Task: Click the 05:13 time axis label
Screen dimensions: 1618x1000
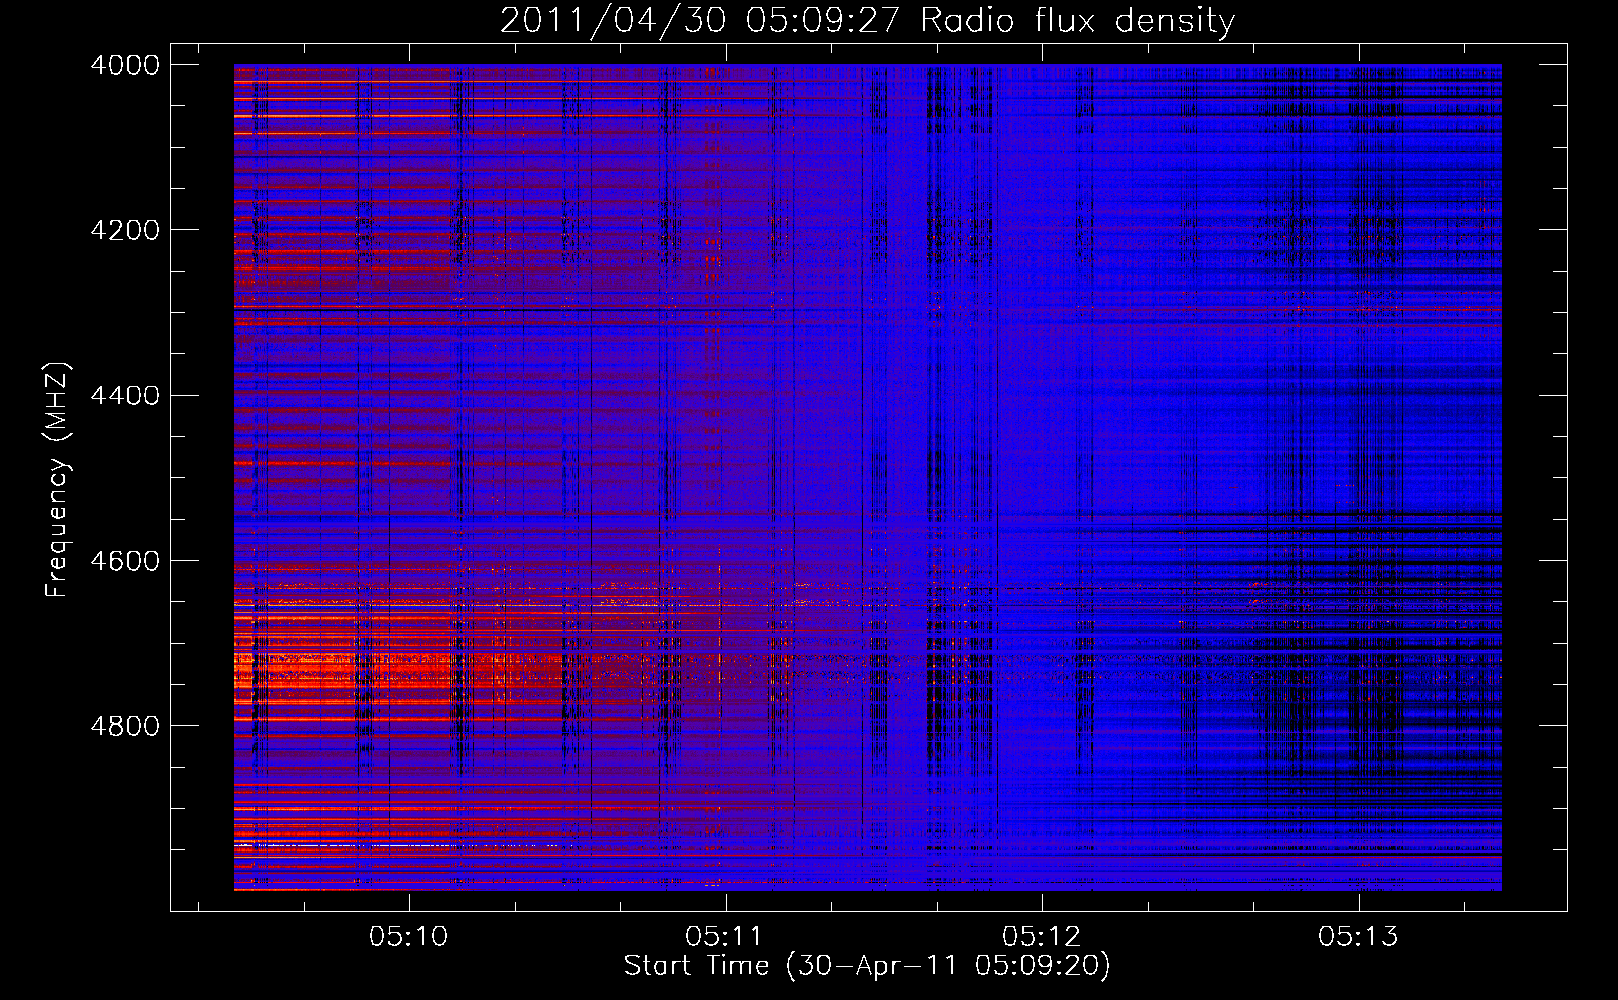Action: click(1358, 937)
